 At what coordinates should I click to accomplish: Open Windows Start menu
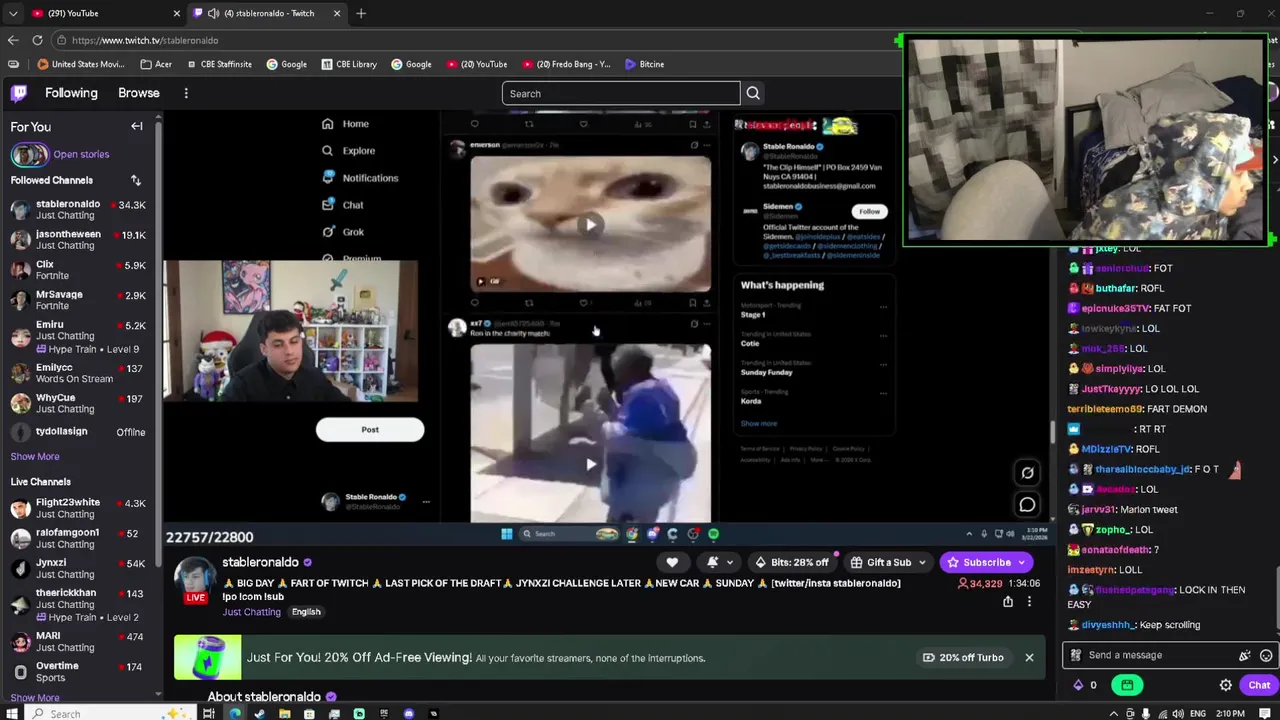click(x=11, y=713)
